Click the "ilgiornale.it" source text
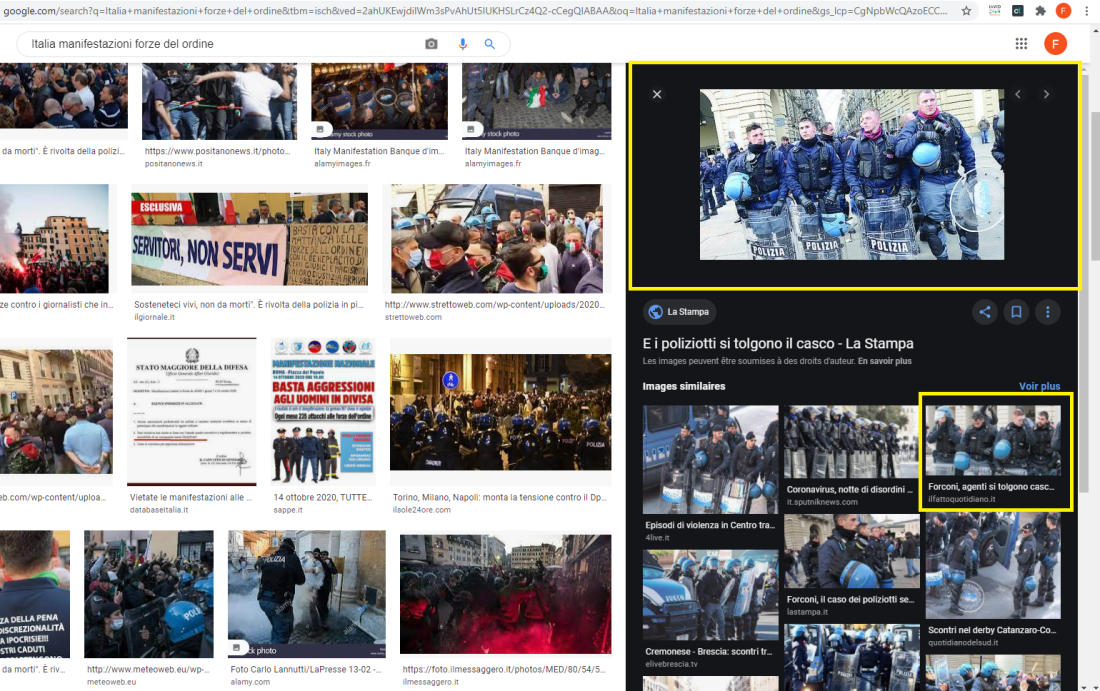The image size is (1100, 691). [154, 318]
